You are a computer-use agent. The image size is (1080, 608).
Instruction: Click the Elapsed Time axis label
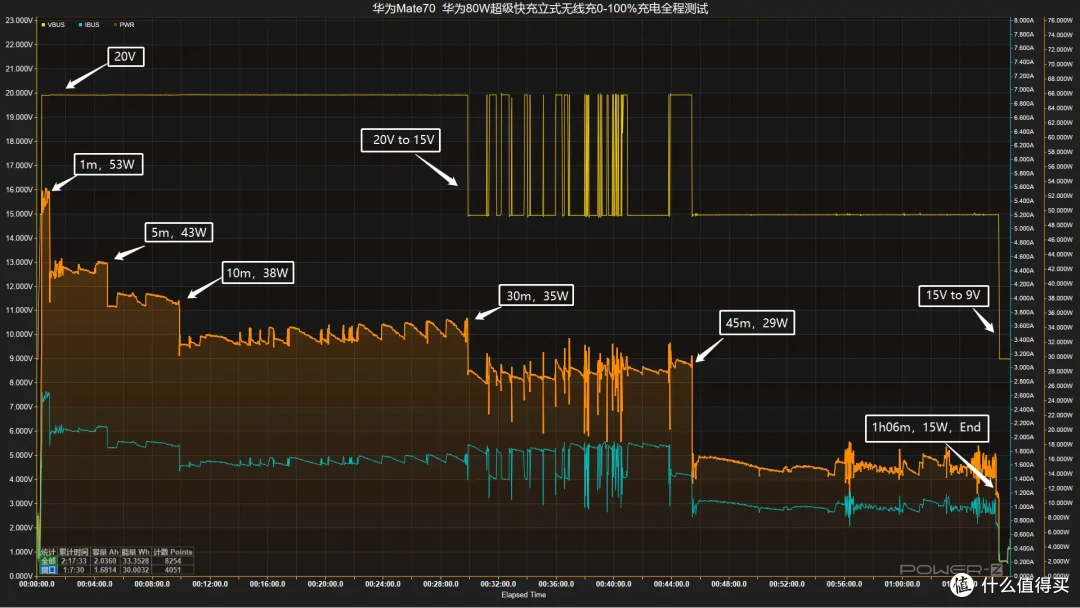[x=523, y=595]
